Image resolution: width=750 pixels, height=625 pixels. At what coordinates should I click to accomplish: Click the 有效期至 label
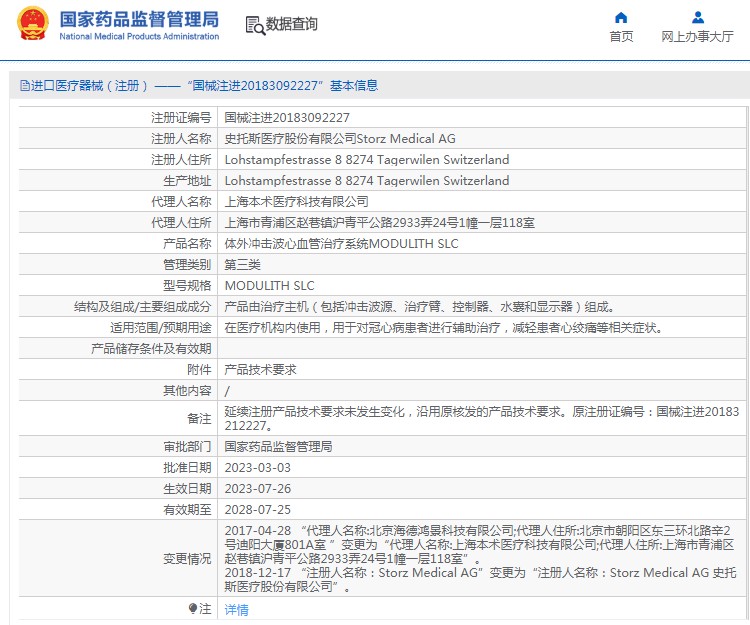(x=187, y=510)
